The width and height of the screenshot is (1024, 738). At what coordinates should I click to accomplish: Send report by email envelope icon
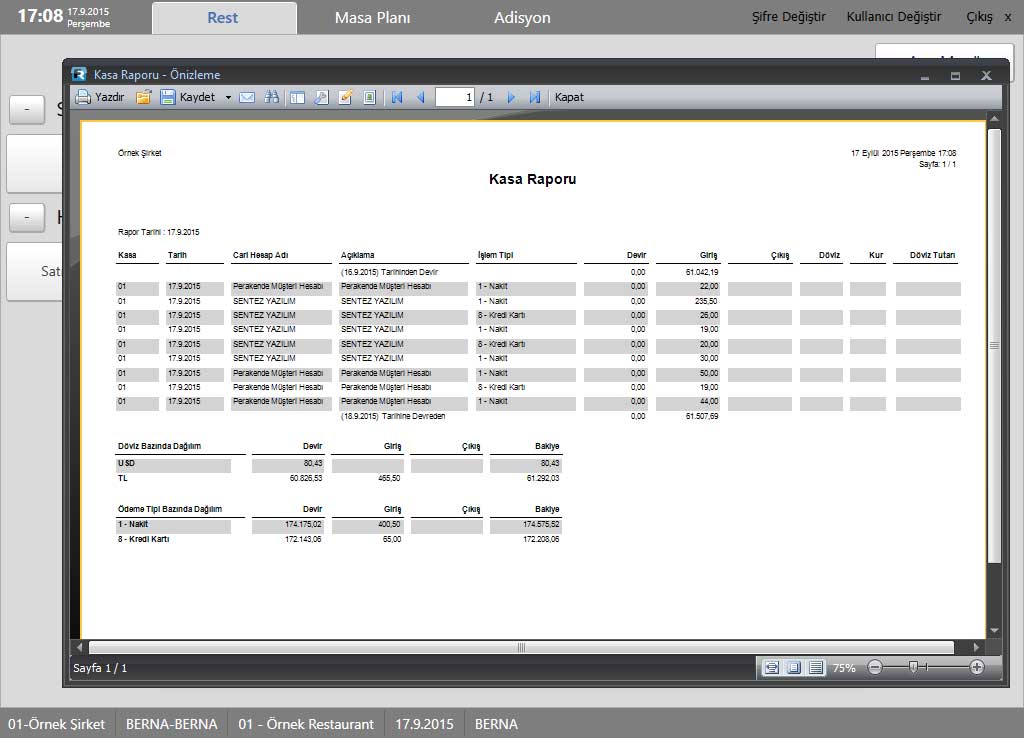247,97
